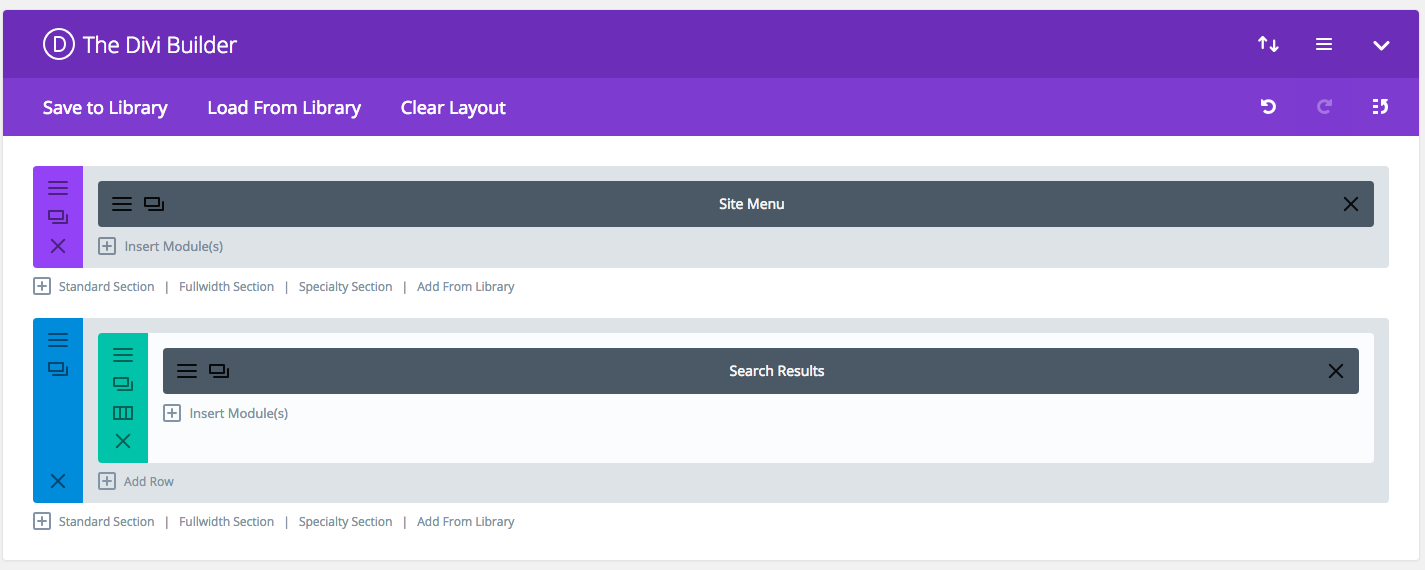
Task: Delete the purple fullwidth section
Action: click(x=58, y=246)
